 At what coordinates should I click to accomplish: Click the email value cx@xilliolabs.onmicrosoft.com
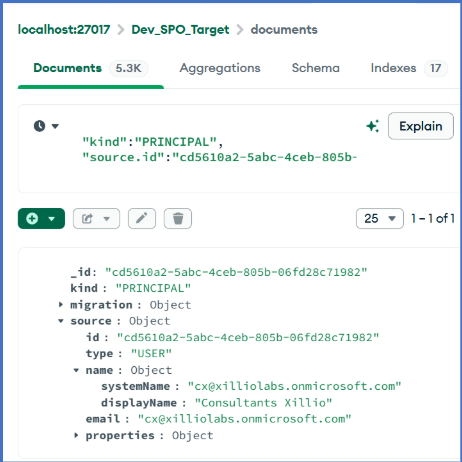pos(245,419)
